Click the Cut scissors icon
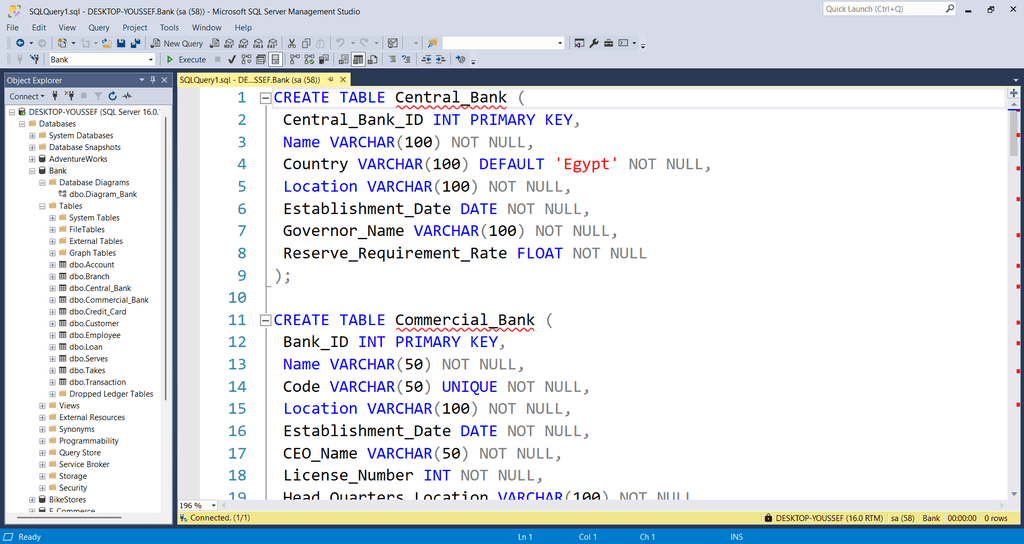The width and height of the screenshot is (1024, 544). tap(292, 43)
